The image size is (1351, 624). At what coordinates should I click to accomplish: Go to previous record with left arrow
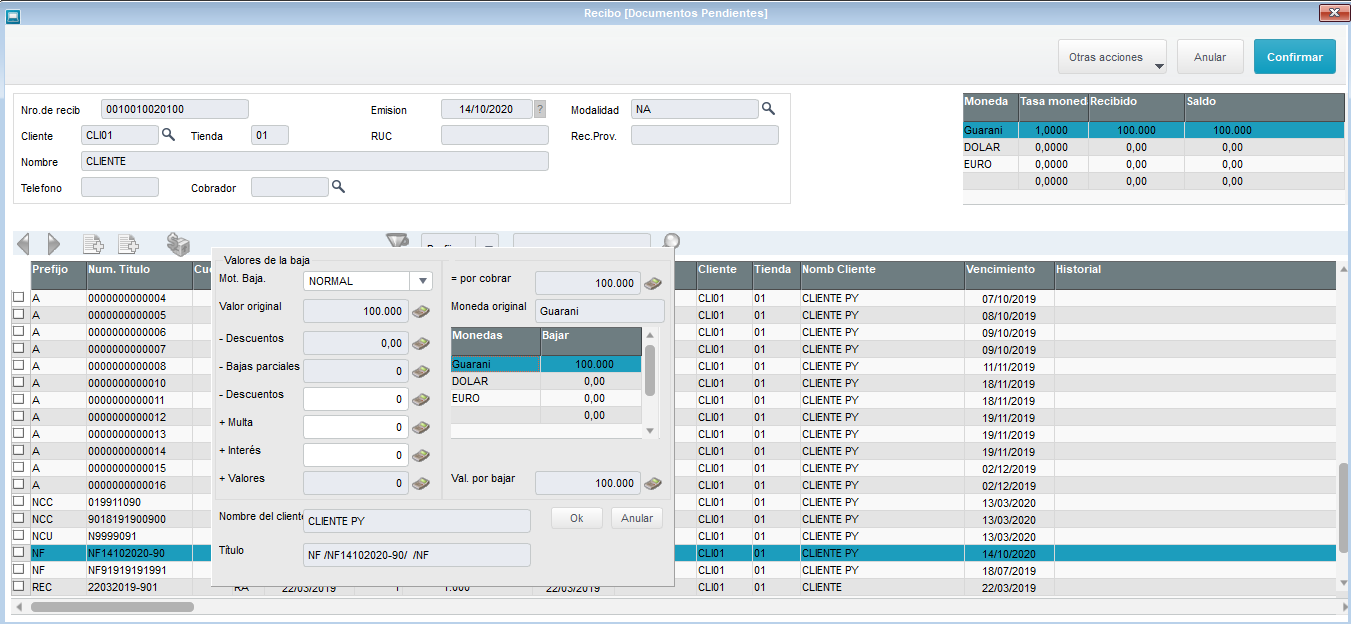click(x=23, y=243)
